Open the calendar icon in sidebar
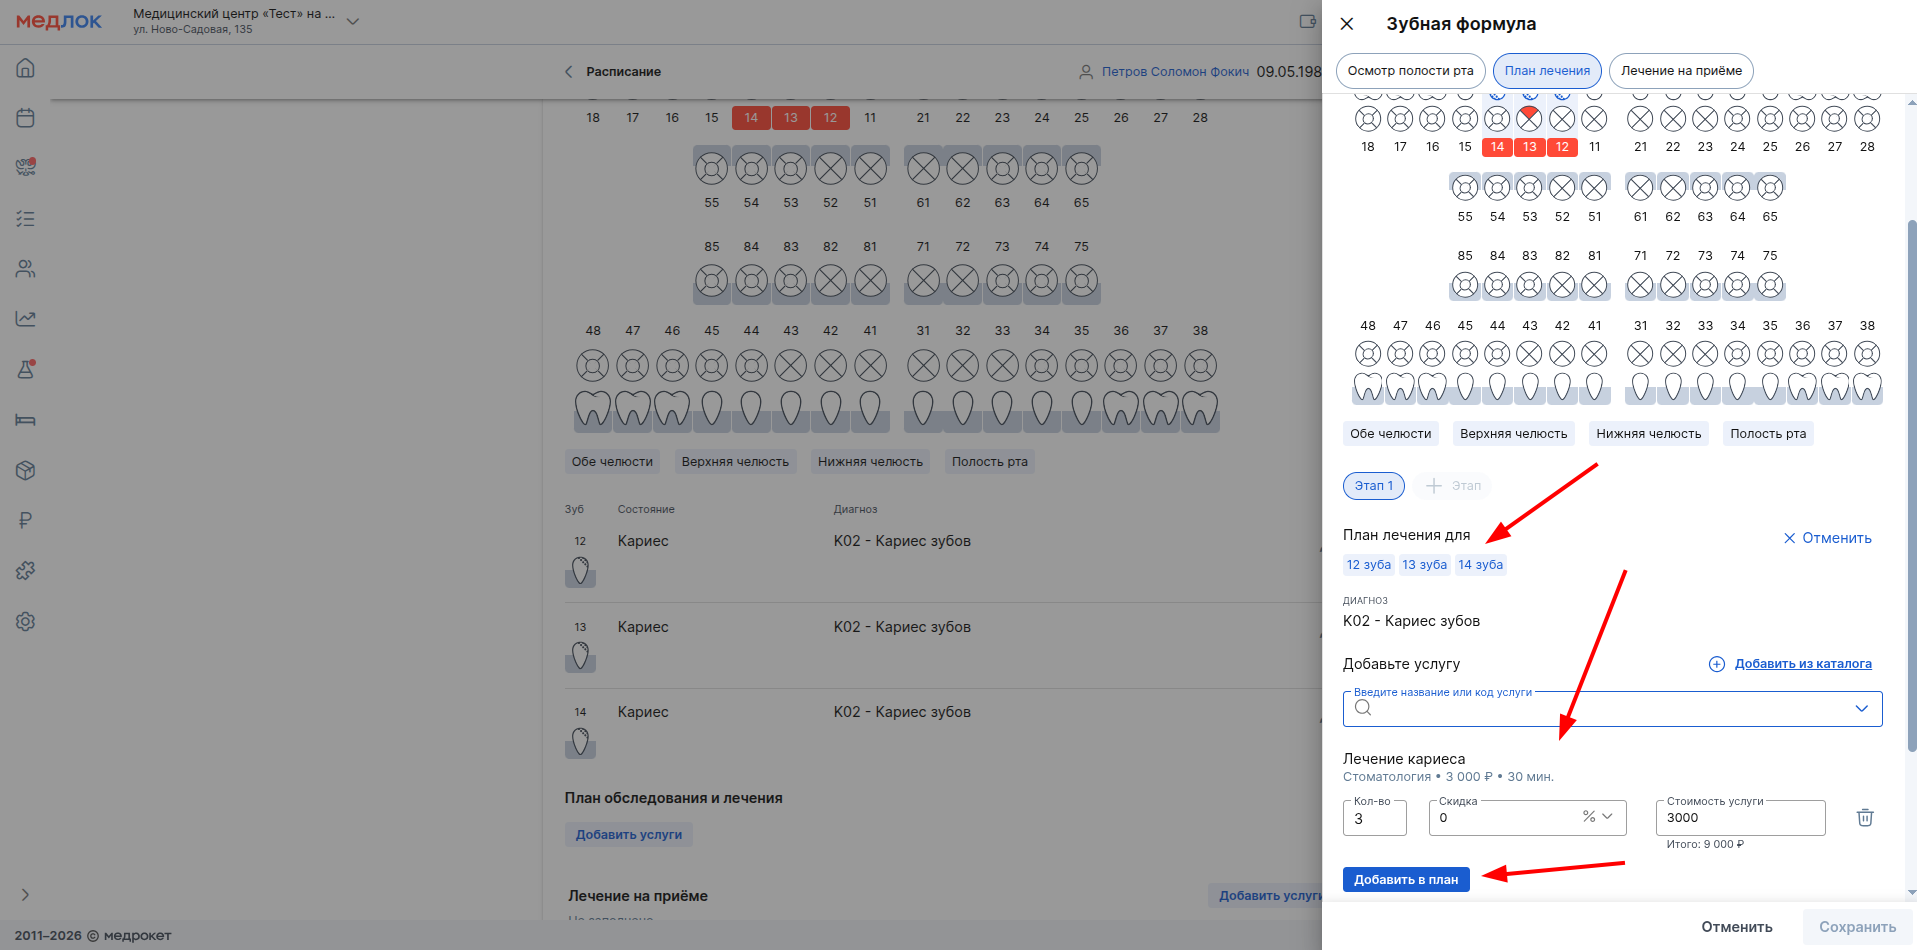The width and height of the screenshot is (1917, 950). 26,118
